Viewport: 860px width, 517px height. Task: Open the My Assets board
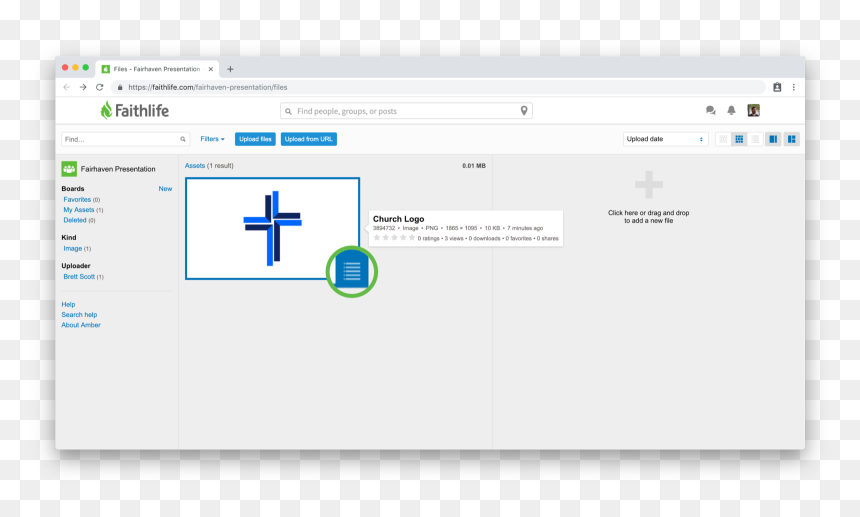[x=79, y=210]
